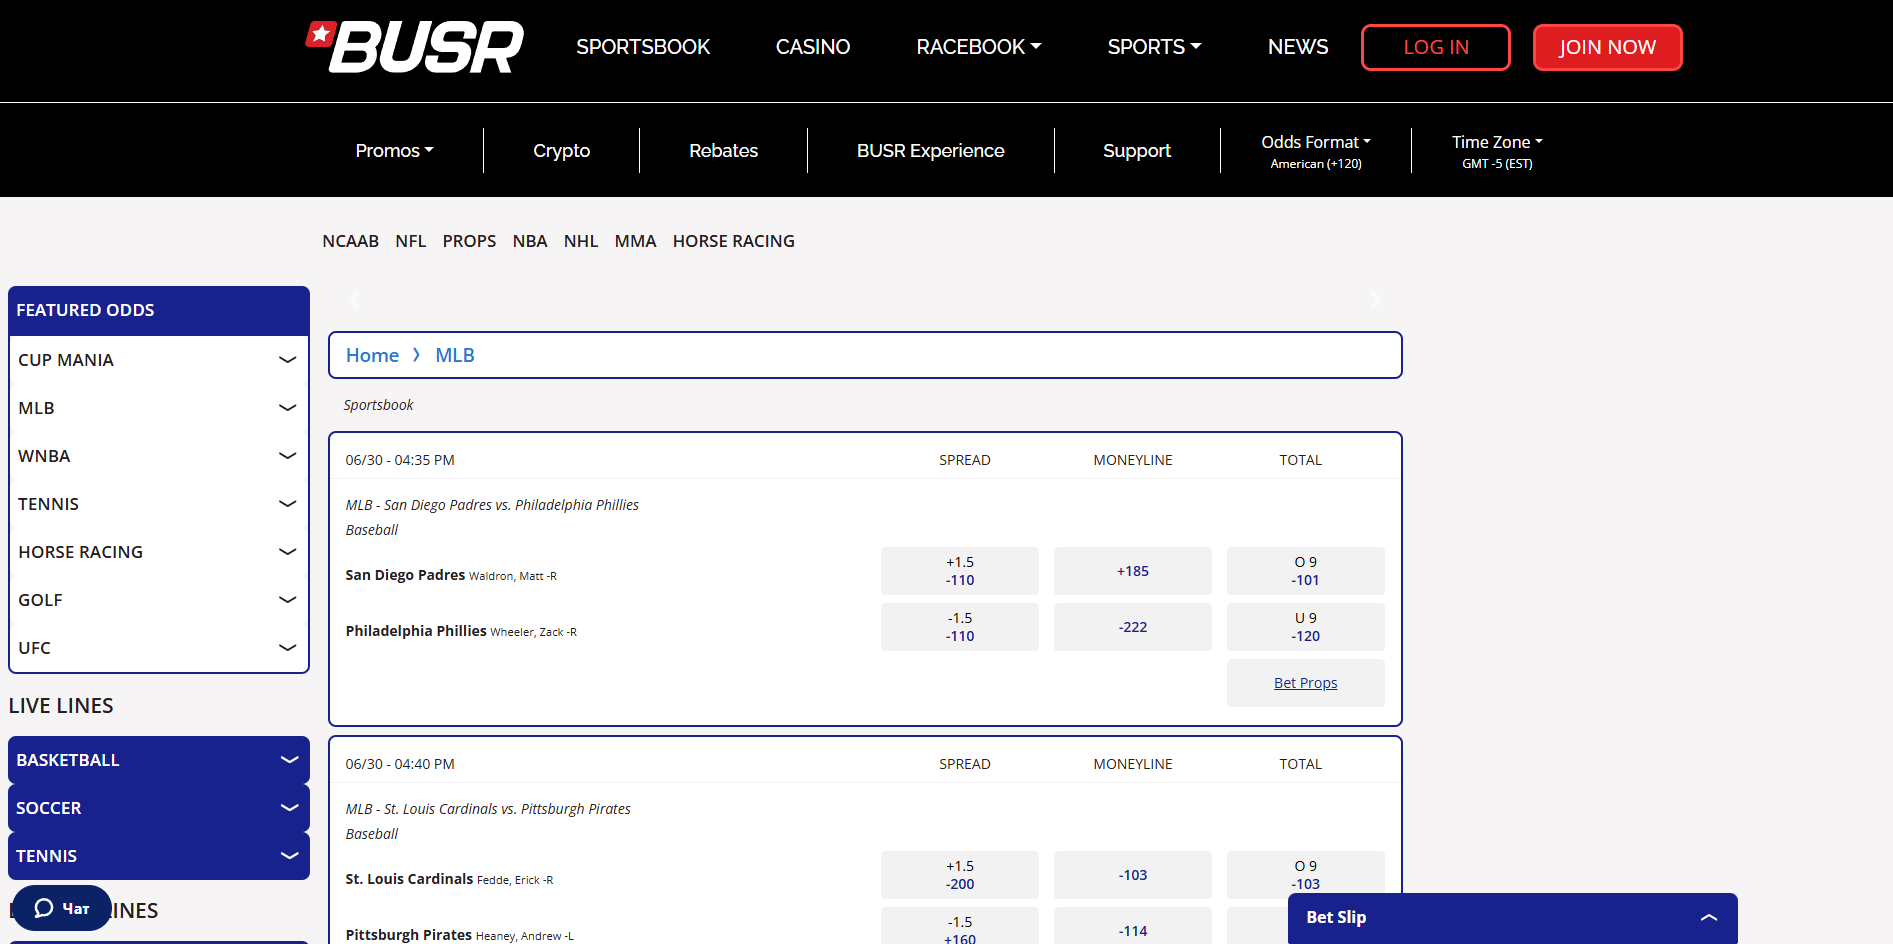Expand the TENNIS featured odds section

click(x=159, y=504)
